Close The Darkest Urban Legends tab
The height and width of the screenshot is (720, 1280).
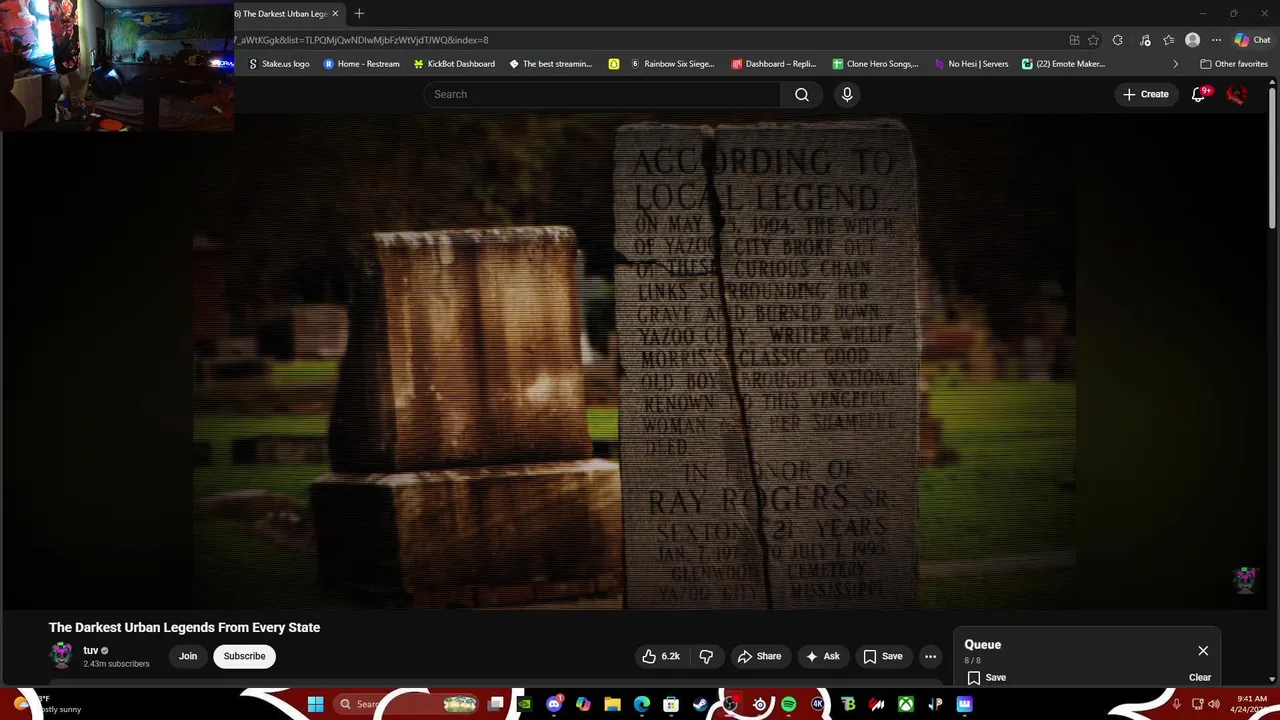335,14
